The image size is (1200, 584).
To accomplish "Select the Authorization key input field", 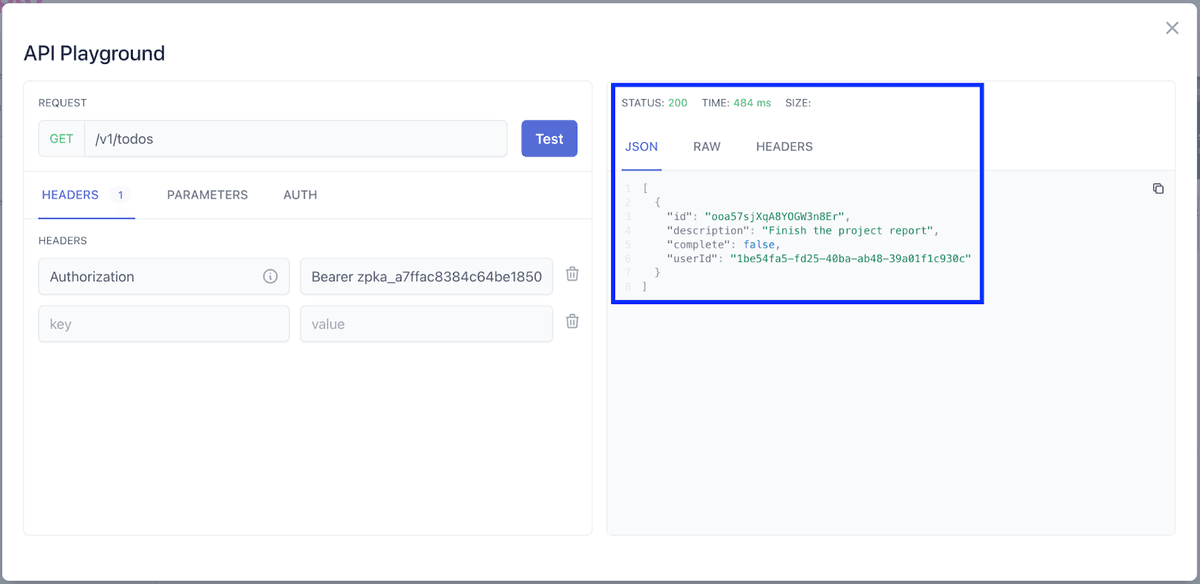I will pos(150,276).
